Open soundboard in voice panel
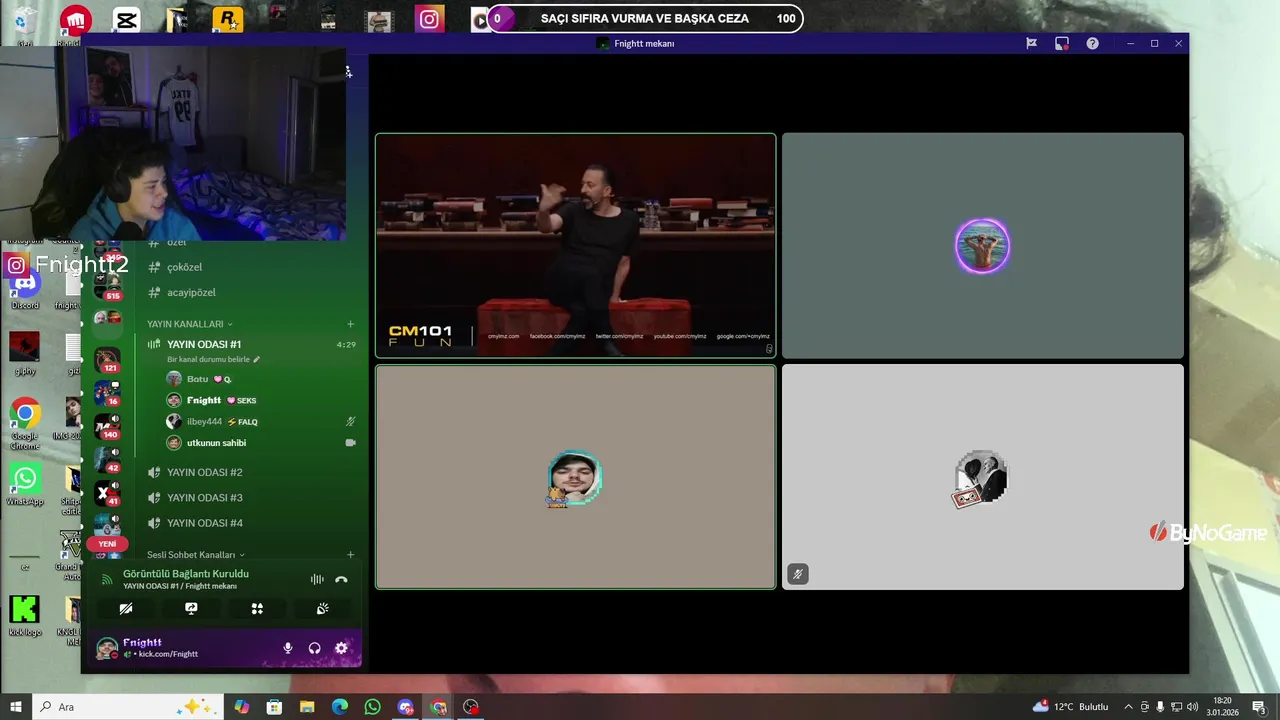 click(322, 608)
